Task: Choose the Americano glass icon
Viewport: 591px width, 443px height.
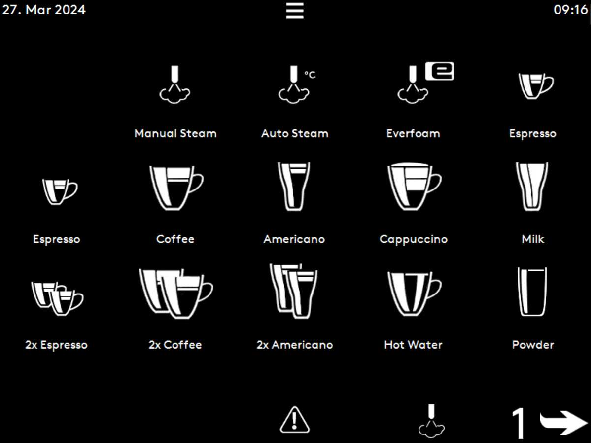Action: pyautogui.click(x=294, y=186)
